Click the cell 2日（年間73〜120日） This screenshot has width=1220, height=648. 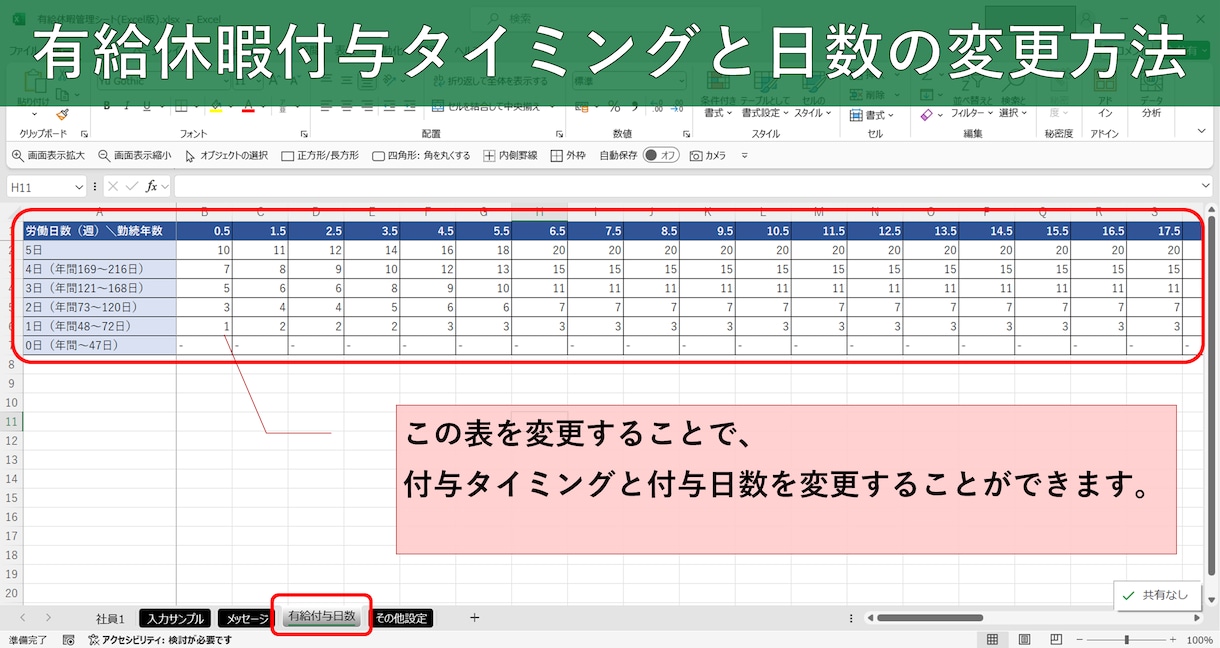pyautogui.click(x=99, y=307)
